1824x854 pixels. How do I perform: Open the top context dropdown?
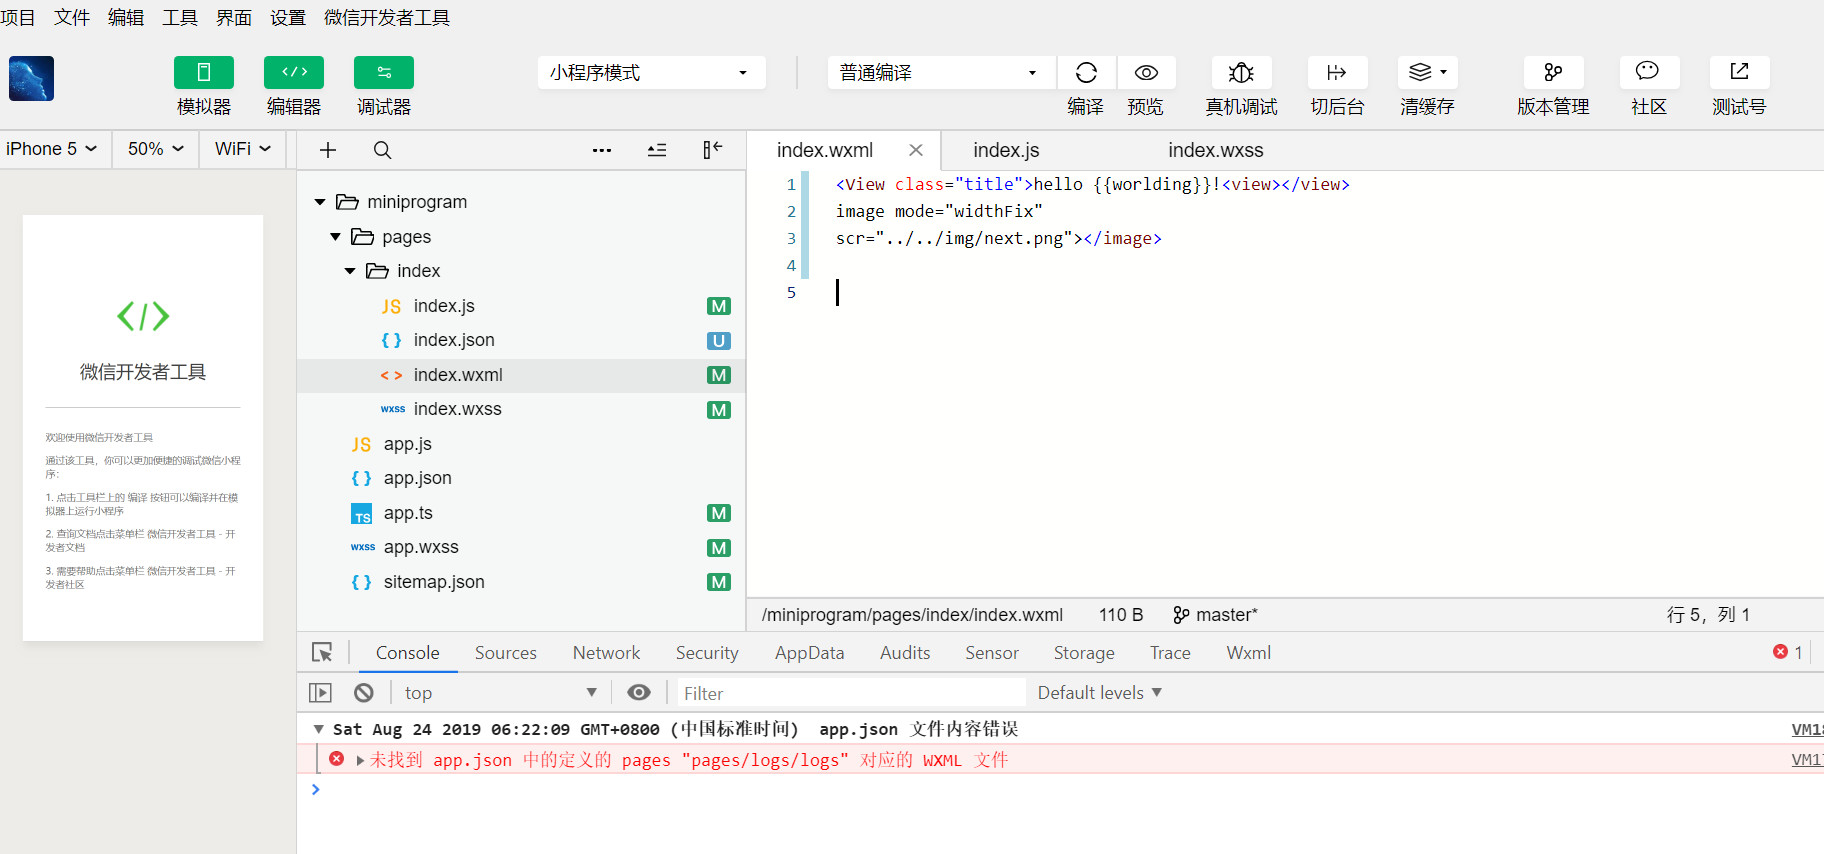click(500, 693)
